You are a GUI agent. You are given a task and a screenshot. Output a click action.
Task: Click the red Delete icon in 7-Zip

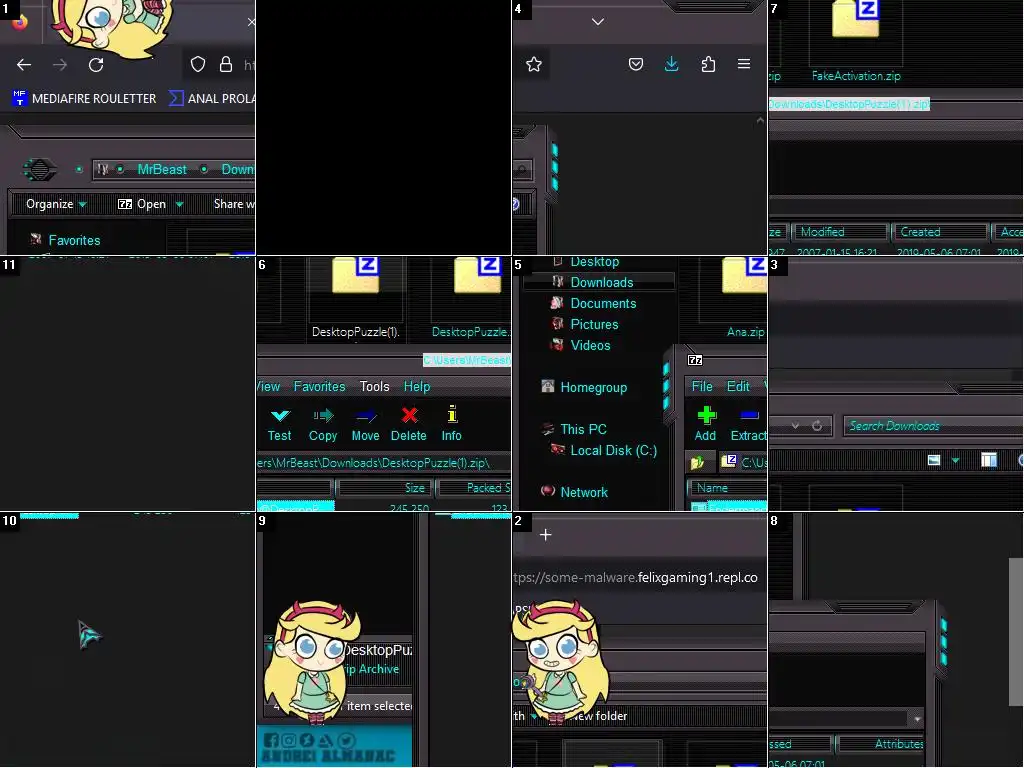tap(409, 423)
